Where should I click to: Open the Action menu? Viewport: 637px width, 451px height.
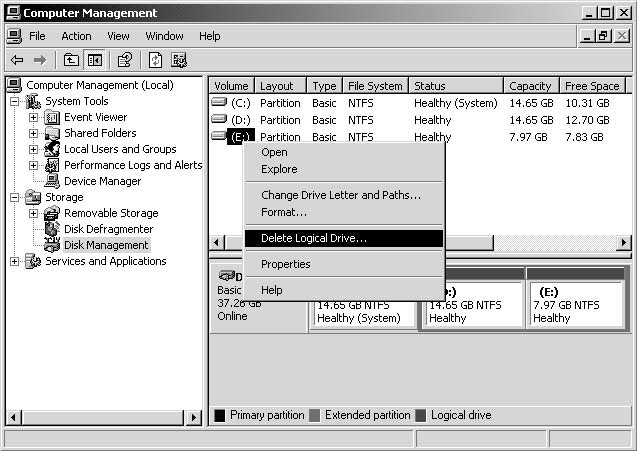76,36
